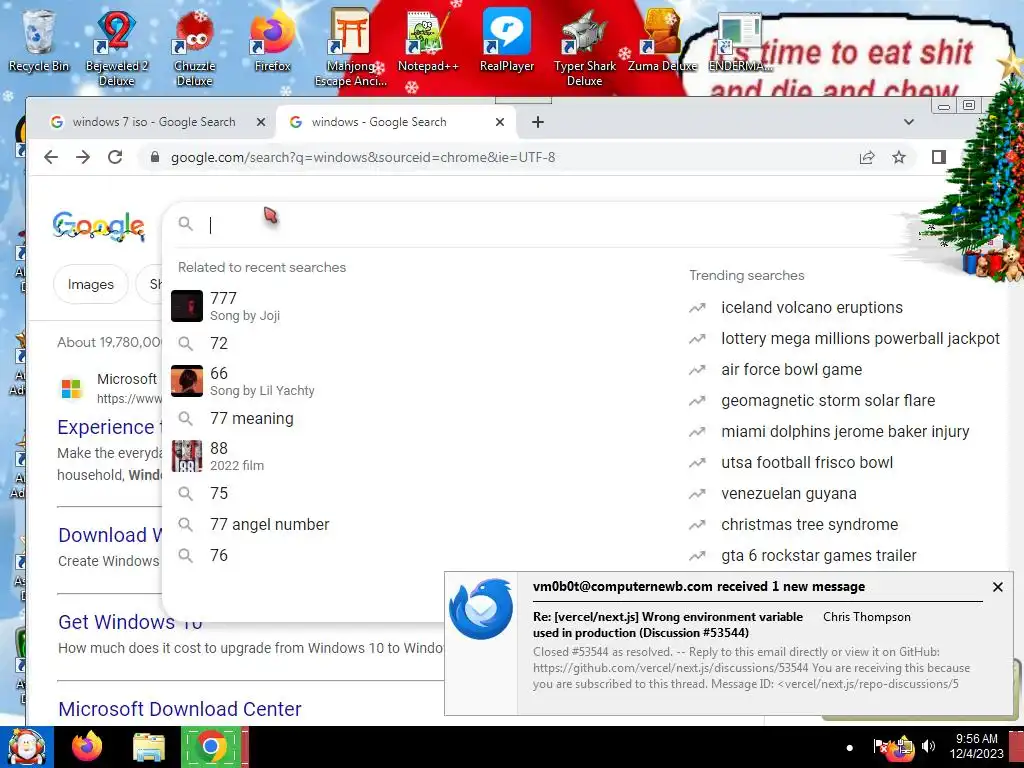Select search suggestion 75

pos(418,493)
